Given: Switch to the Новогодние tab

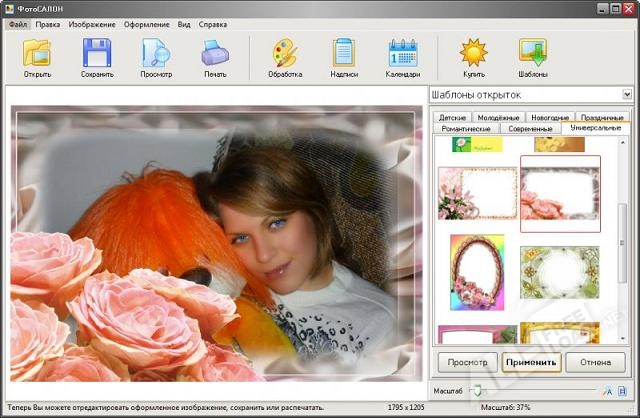Looking at the screenshot, I should pyautogui.click(x=550, y=118).
